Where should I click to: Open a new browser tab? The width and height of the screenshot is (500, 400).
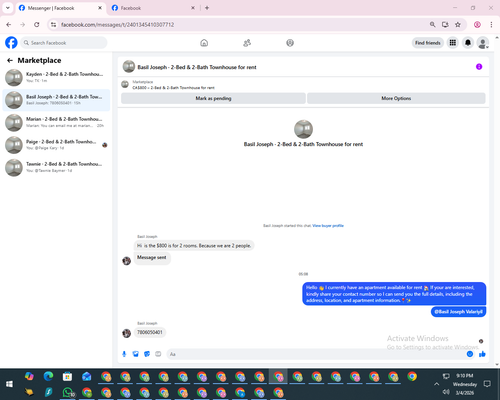coord(207,8)
